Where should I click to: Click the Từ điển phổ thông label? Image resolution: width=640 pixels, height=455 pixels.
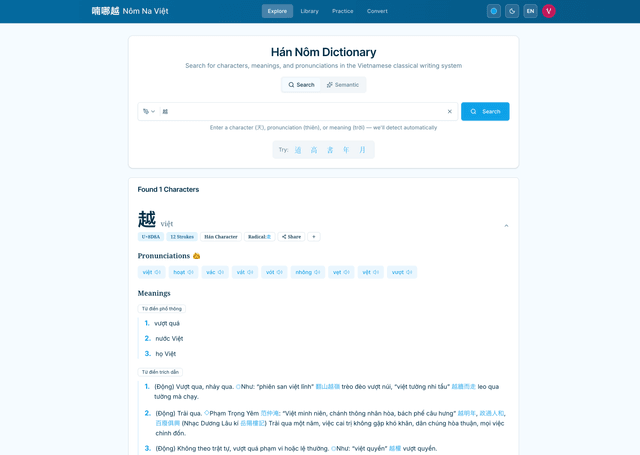click(x=162, y=309)
